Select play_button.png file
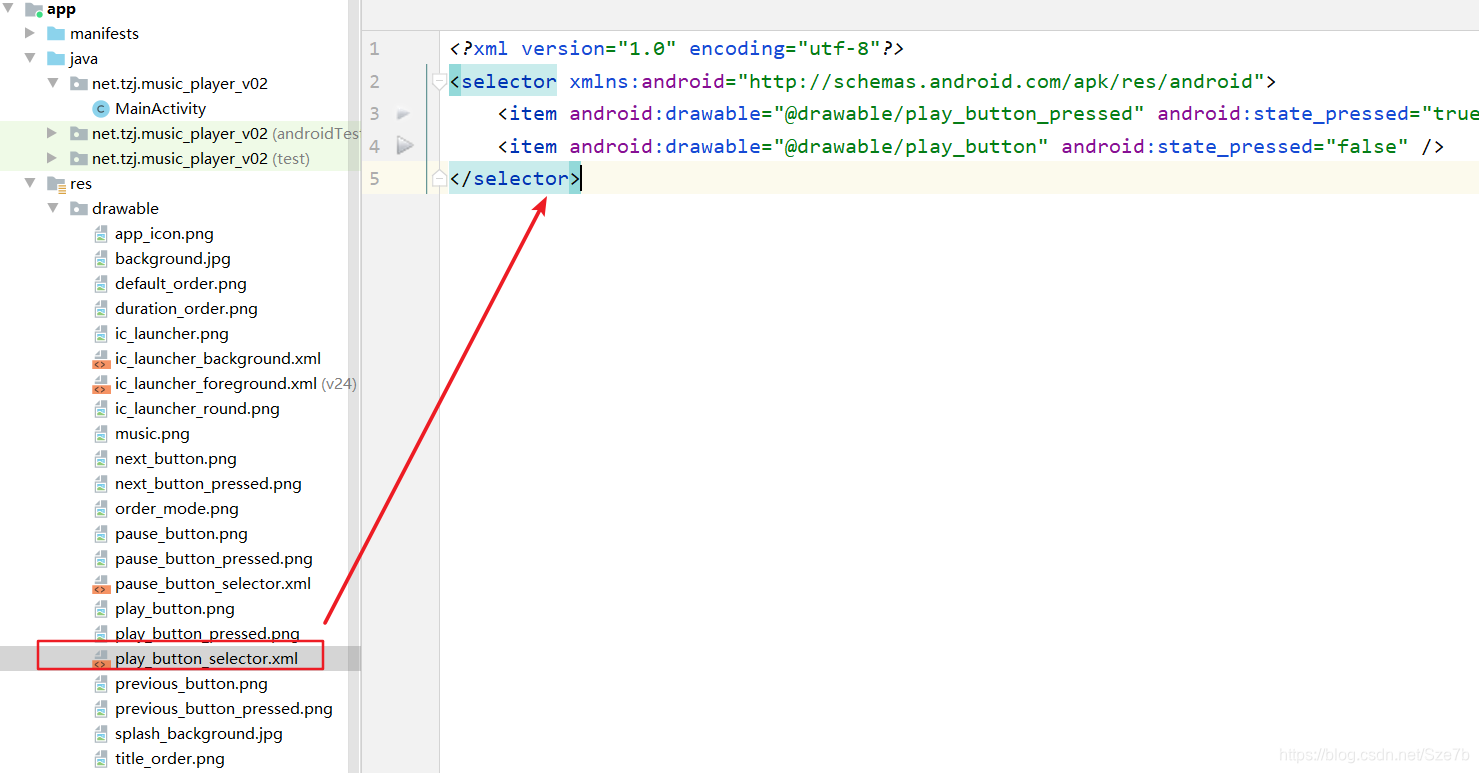This screenshot has width=1479, height=773. [175, 609]
